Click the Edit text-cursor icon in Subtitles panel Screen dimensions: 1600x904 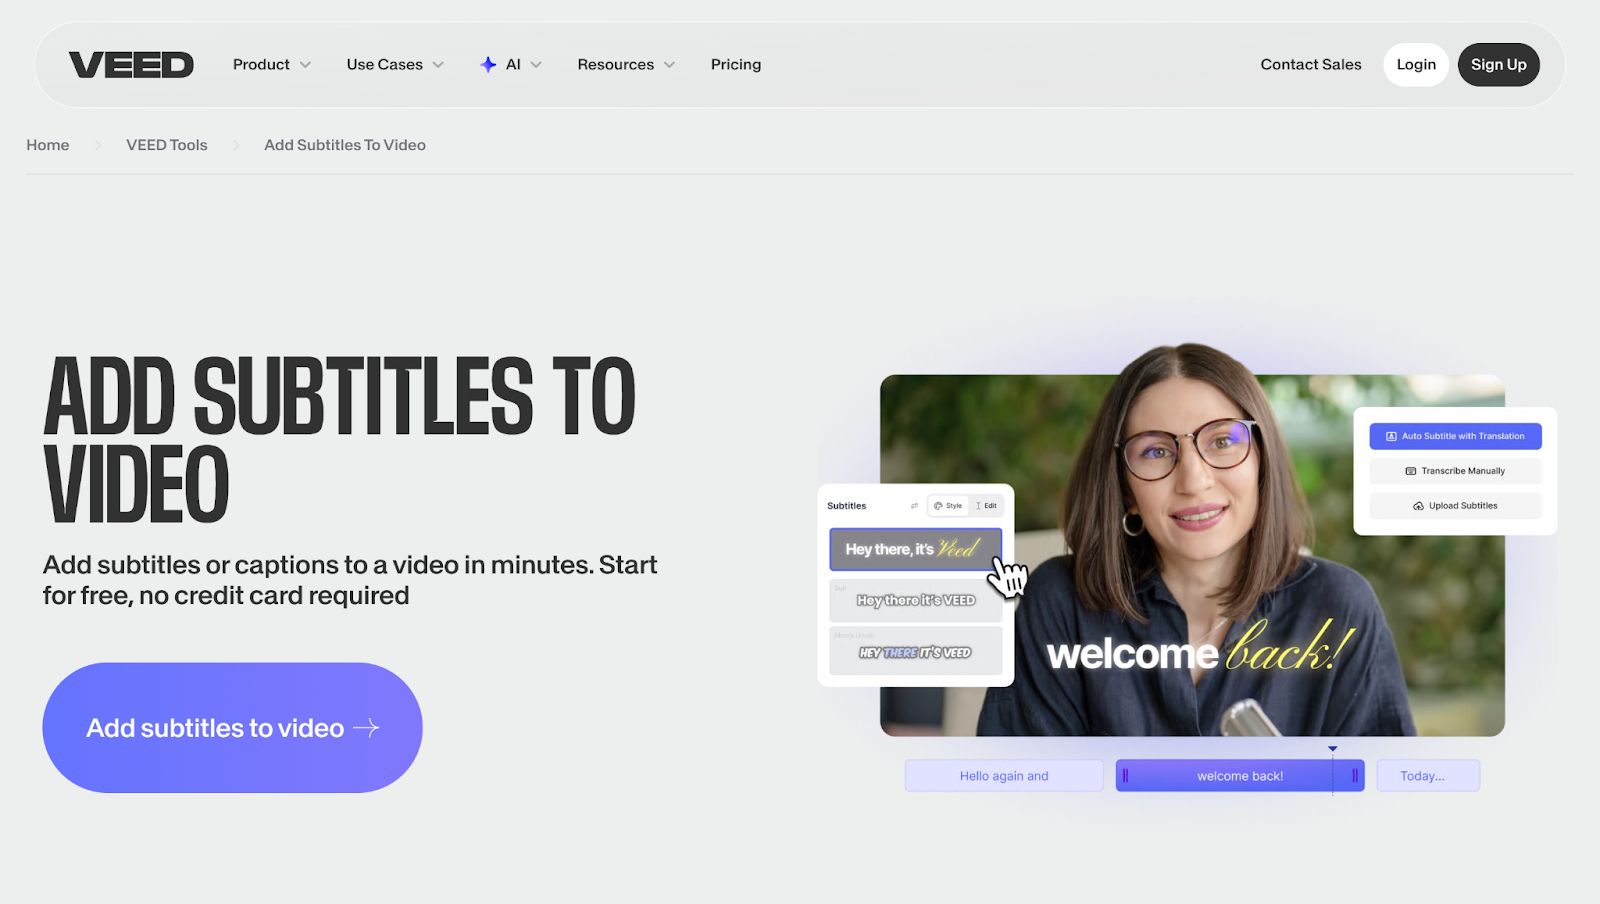(978, 506)
